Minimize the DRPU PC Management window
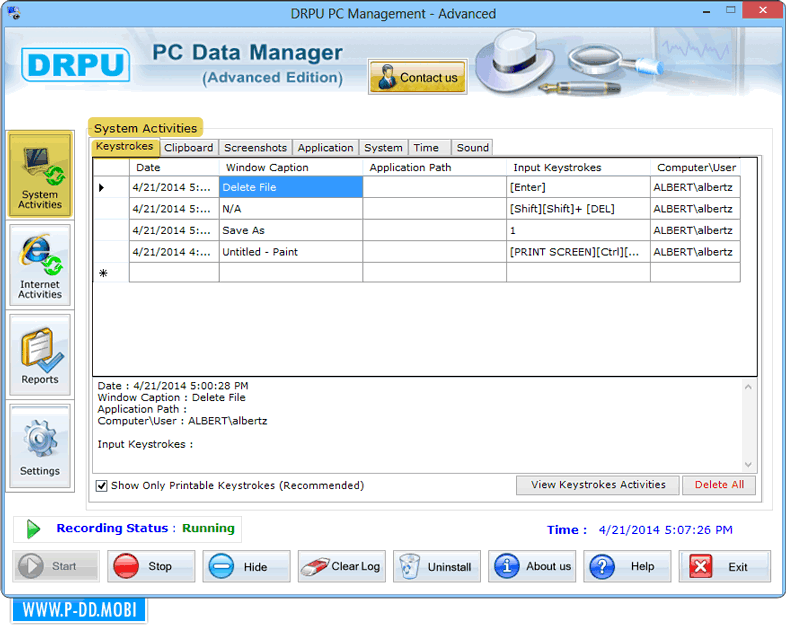Screen dimensions: 786x626 coord(706,11)
